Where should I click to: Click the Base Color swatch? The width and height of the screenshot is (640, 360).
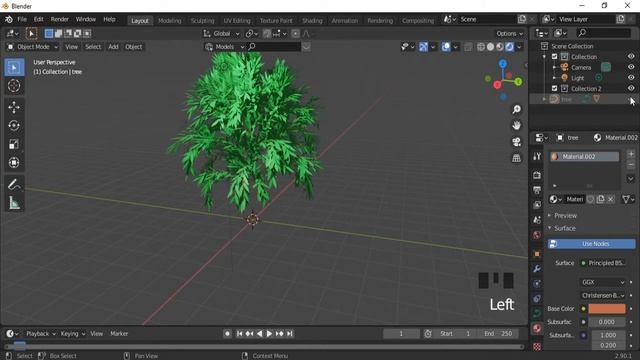click(607, 309)
